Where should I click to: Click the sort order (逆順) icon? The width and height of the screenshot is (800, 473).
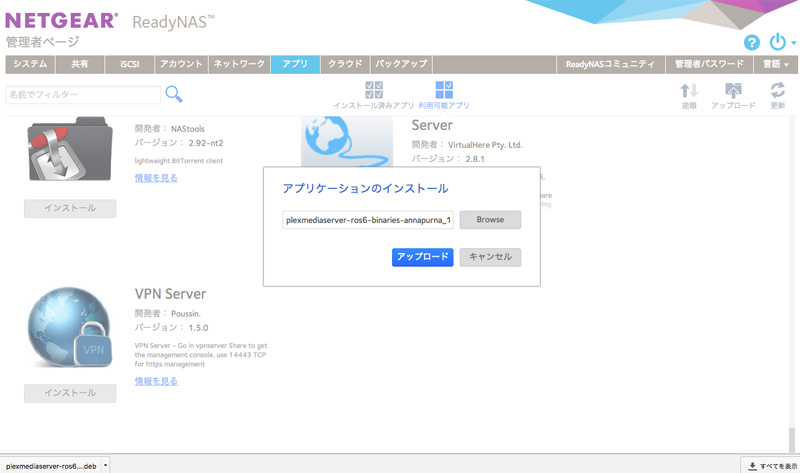689,91
